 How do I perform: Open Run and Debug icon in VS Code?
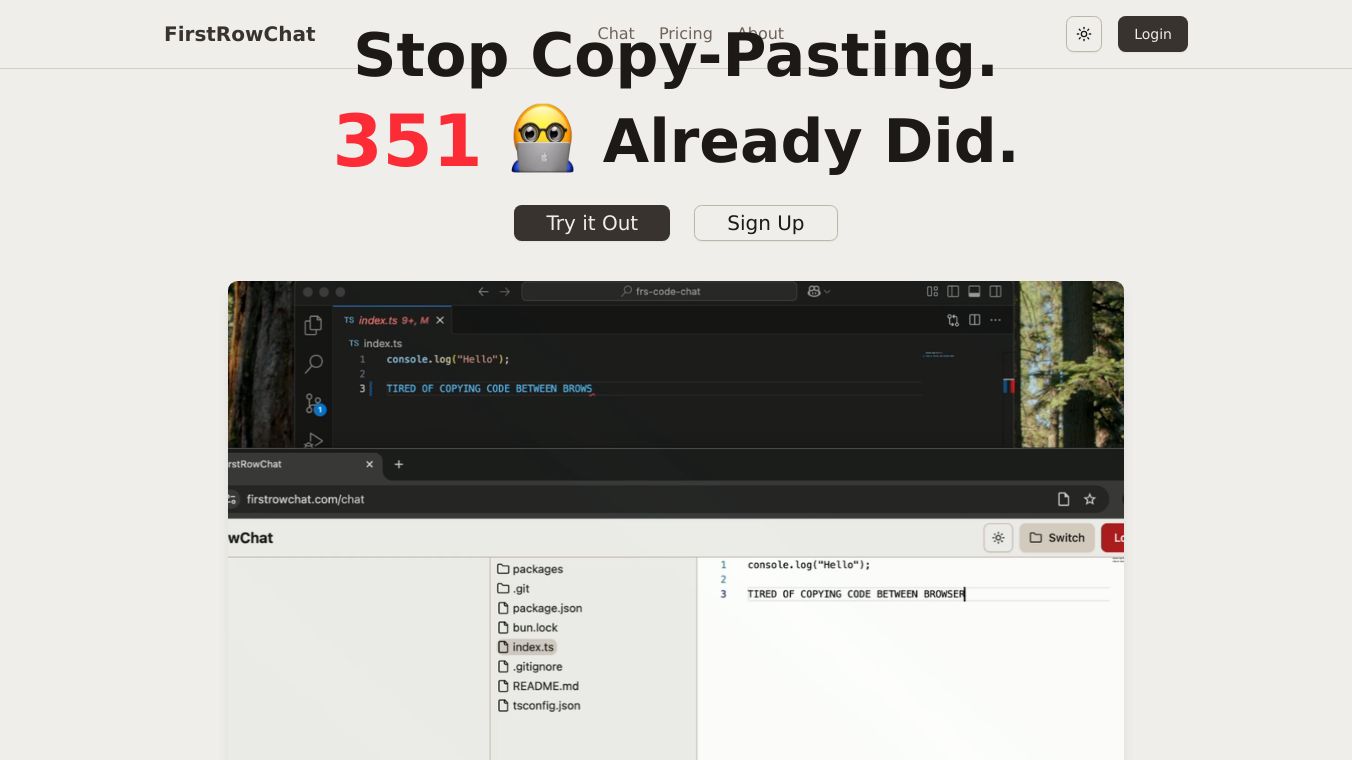click(314, 440)
